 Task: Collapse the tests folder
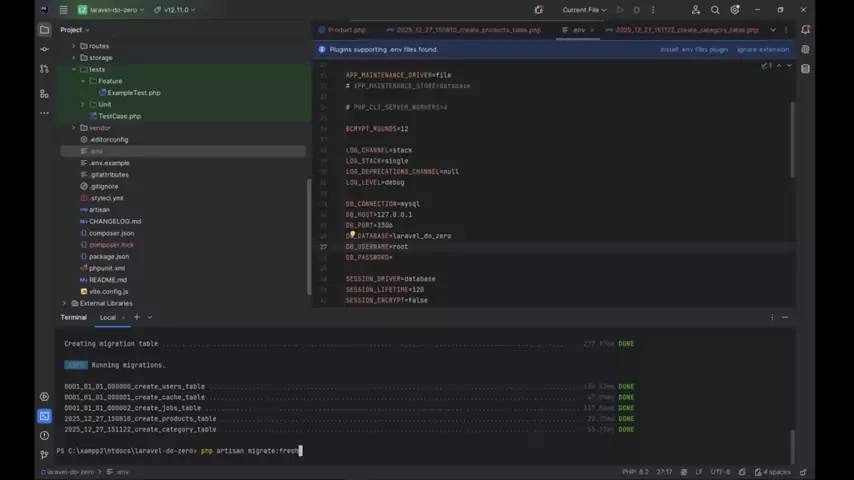click(74, 69)
